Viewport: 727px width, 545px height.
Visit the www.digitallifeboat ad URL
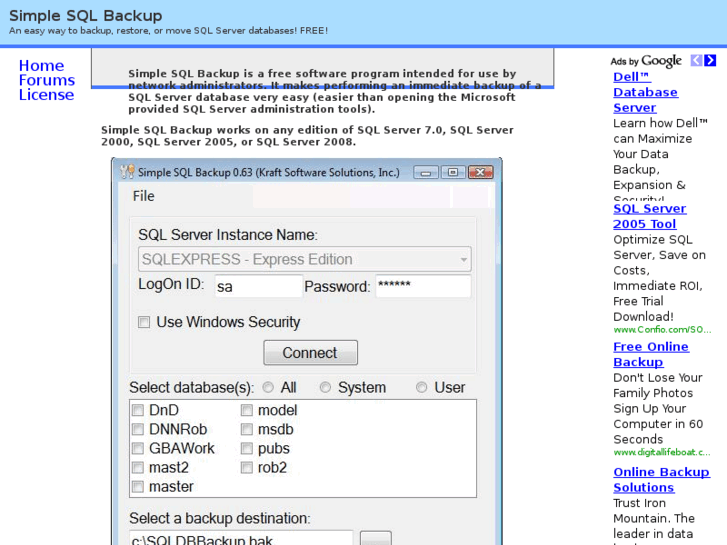pos(662,452)
